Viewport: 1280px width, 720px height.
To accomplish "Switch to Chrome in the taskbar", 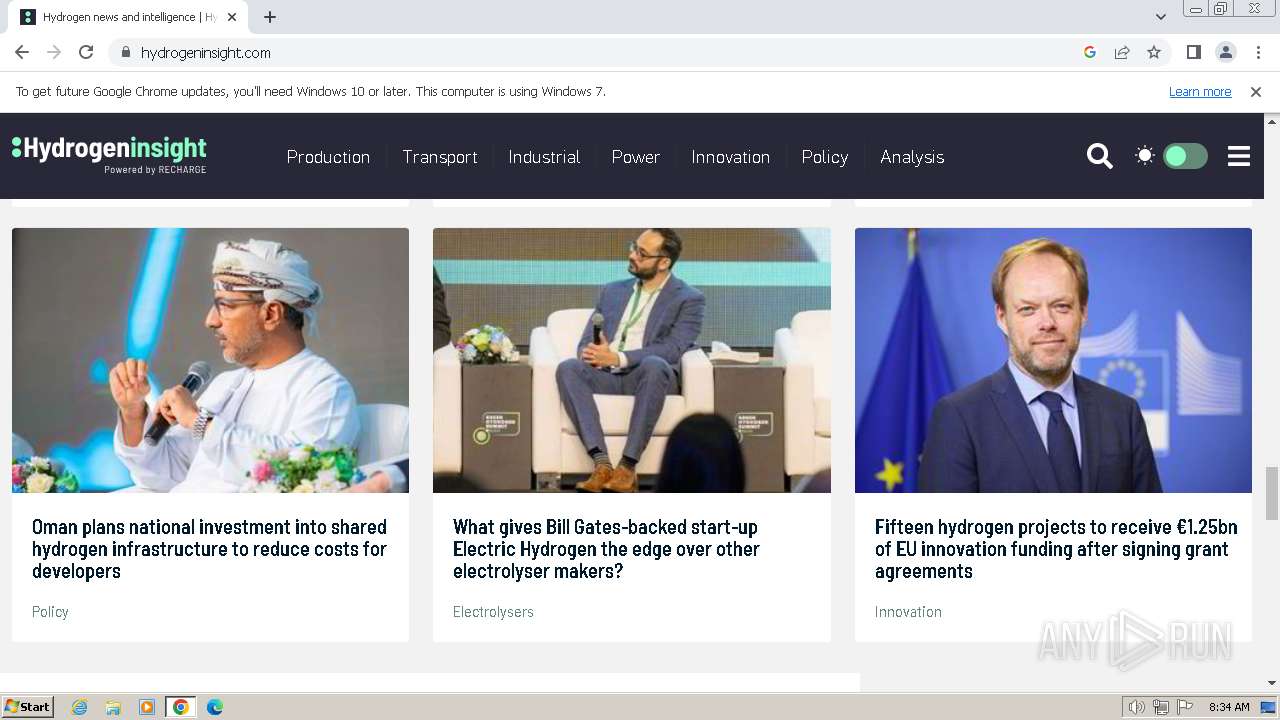I will pyautogui.click(x=181, y=707).
